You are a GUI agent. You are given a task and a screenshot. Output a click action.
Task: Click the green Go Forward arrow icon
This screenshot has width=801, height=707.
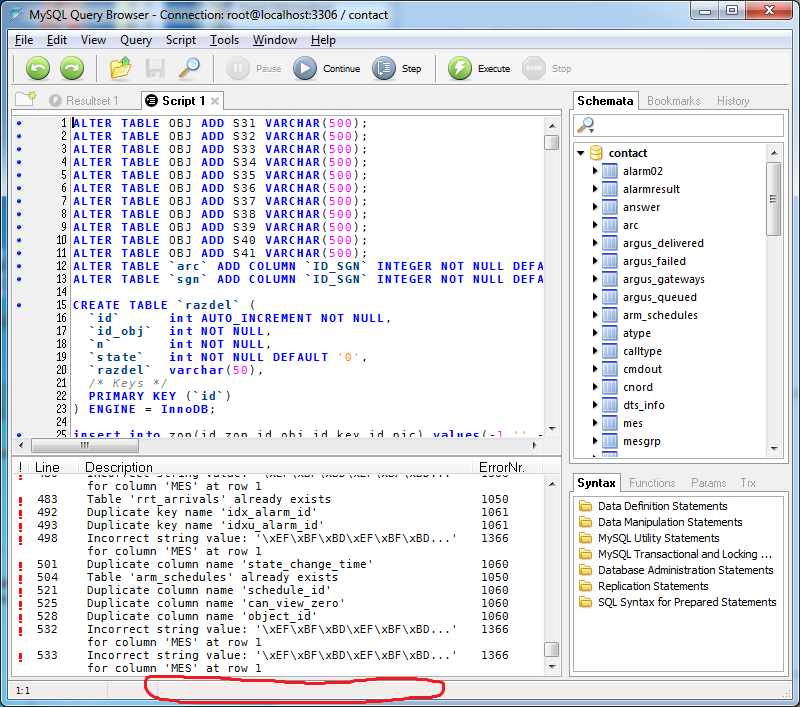point(72,68)
